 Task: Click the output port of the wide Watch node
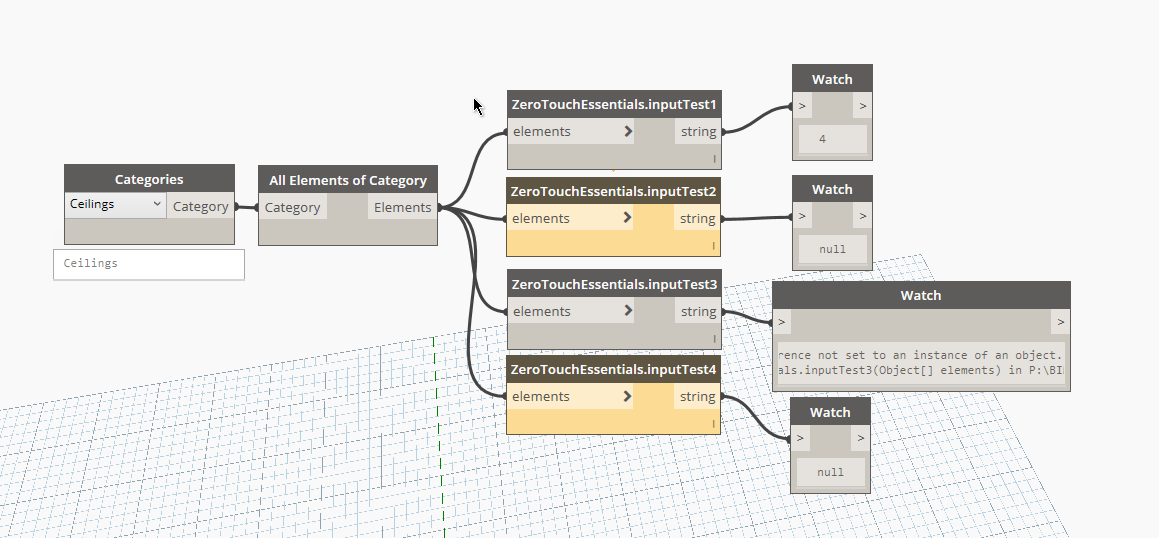[1061, 321]
